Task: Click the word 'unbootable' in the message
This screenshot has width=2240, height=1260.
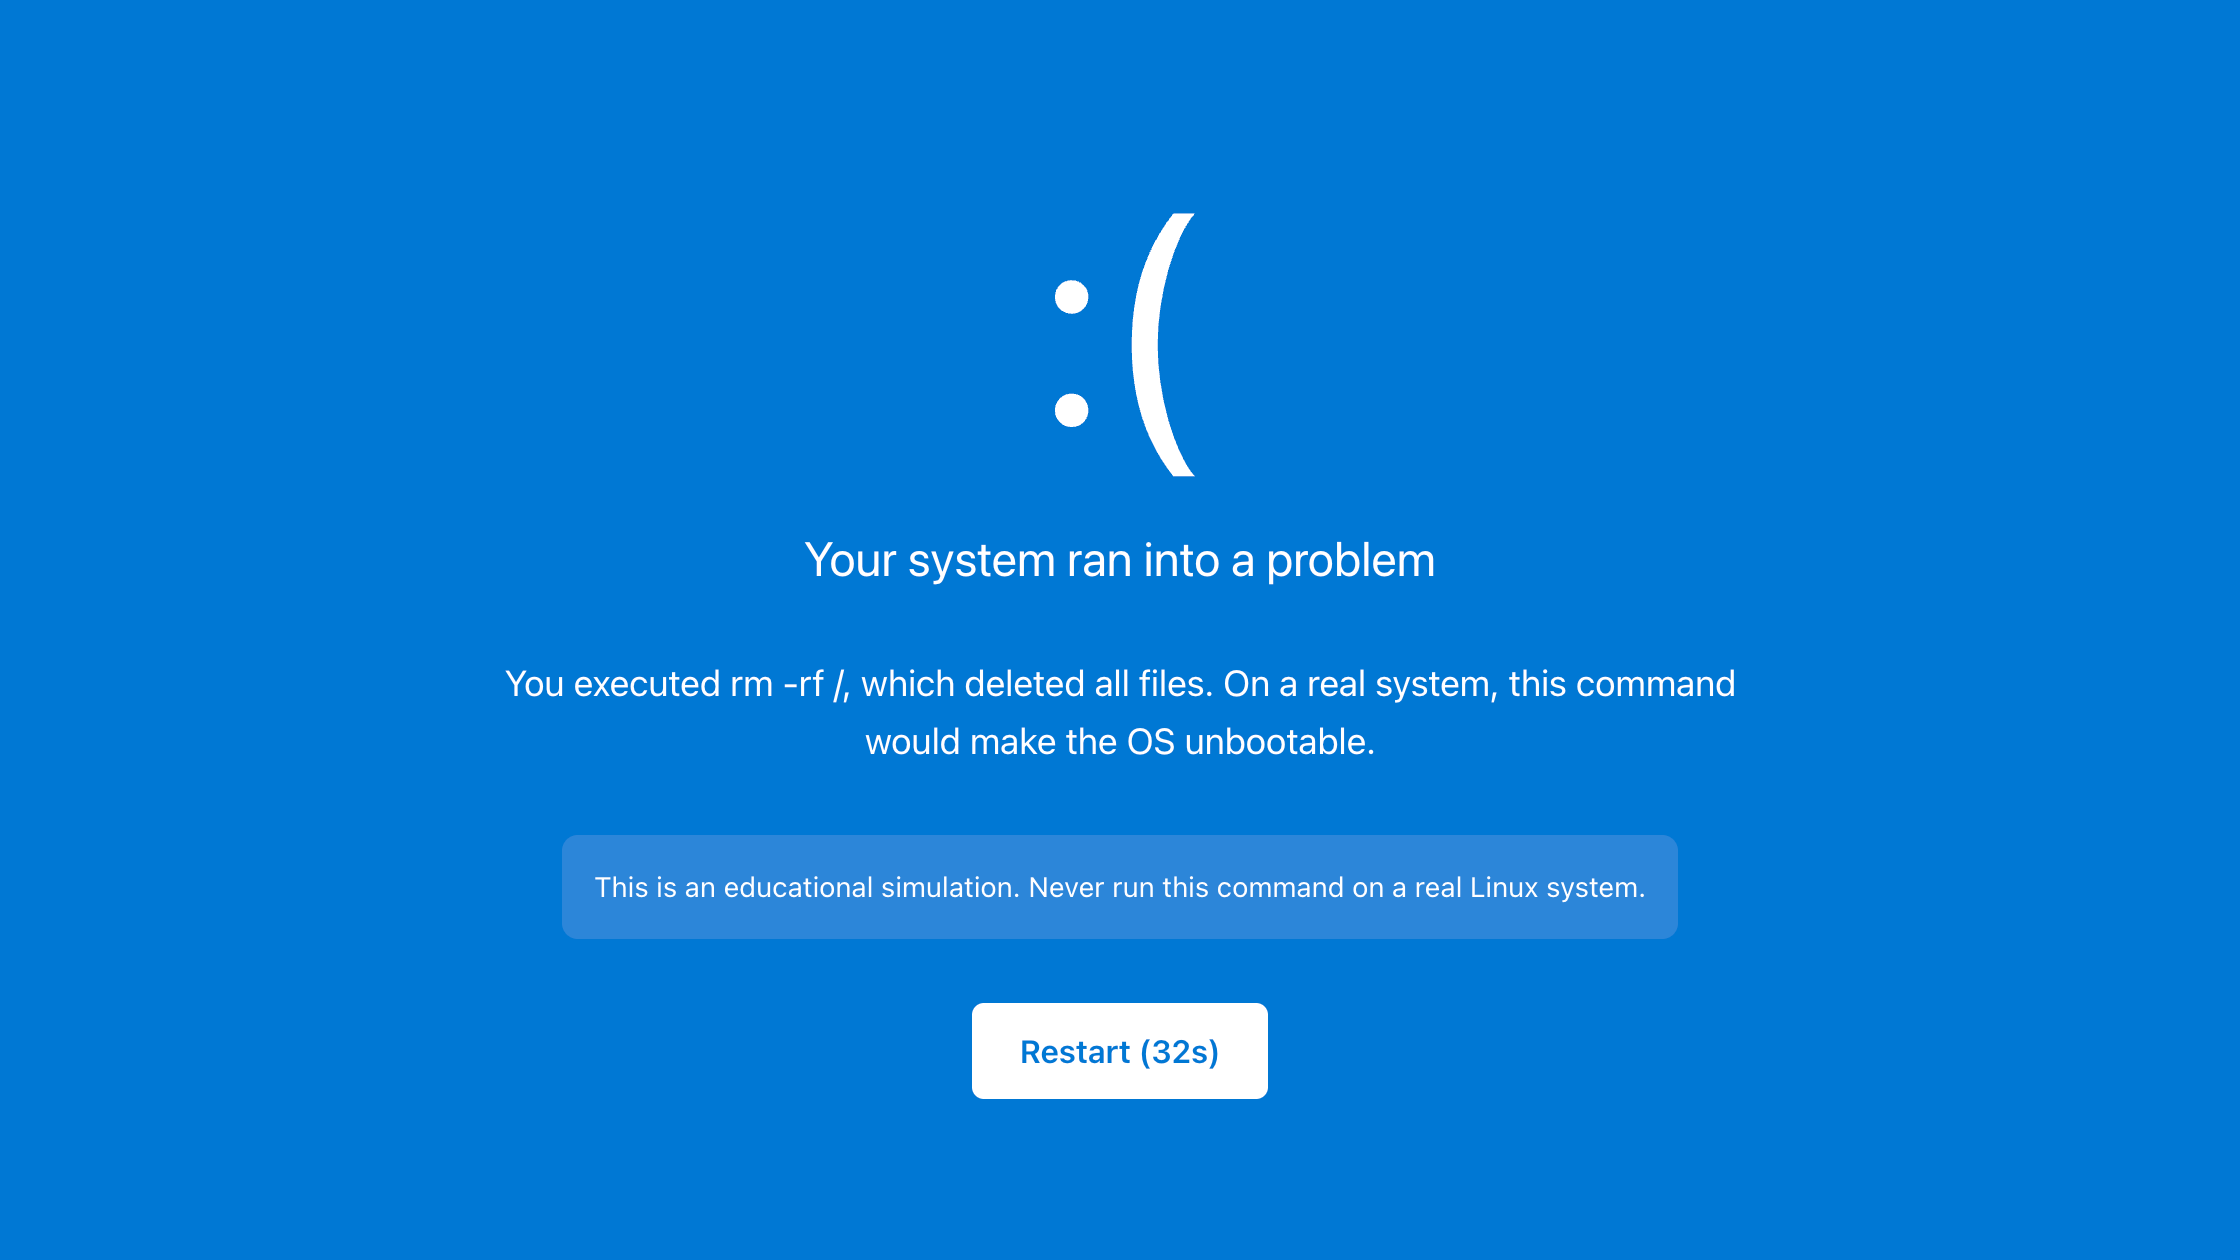Action: (1279, 742)
